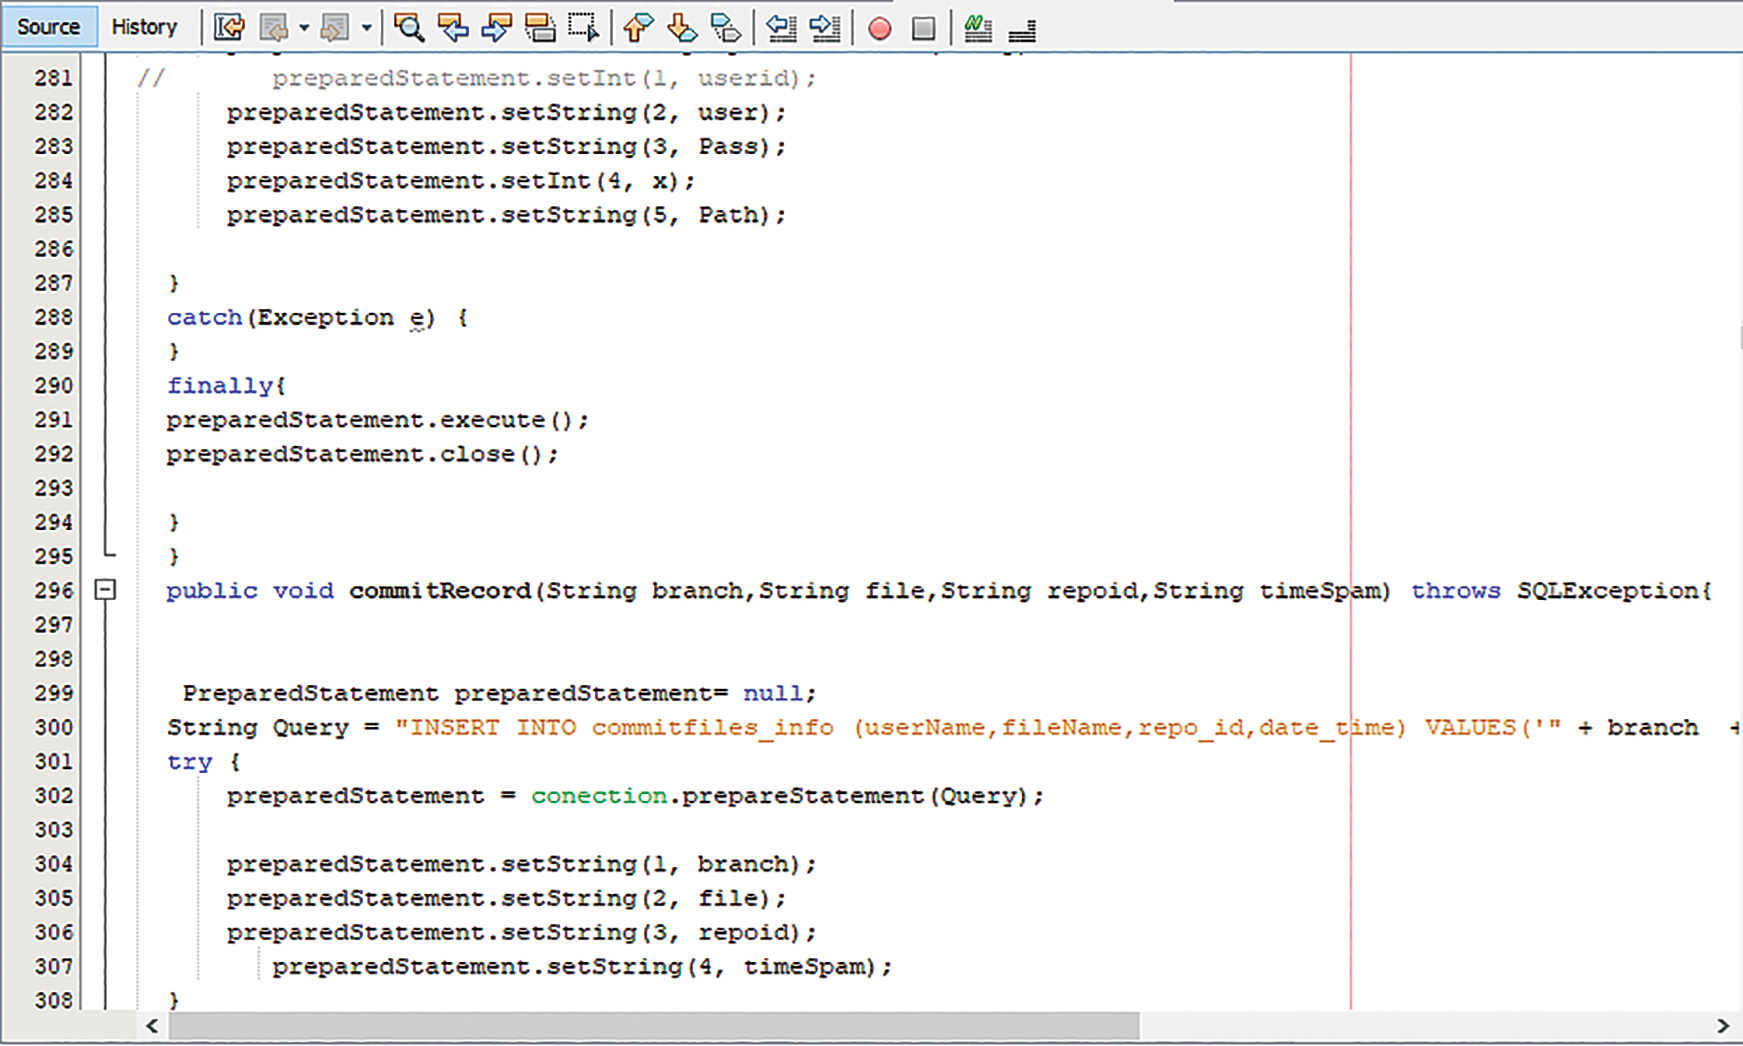Go to previous bookmark

(x=638, y=28)
